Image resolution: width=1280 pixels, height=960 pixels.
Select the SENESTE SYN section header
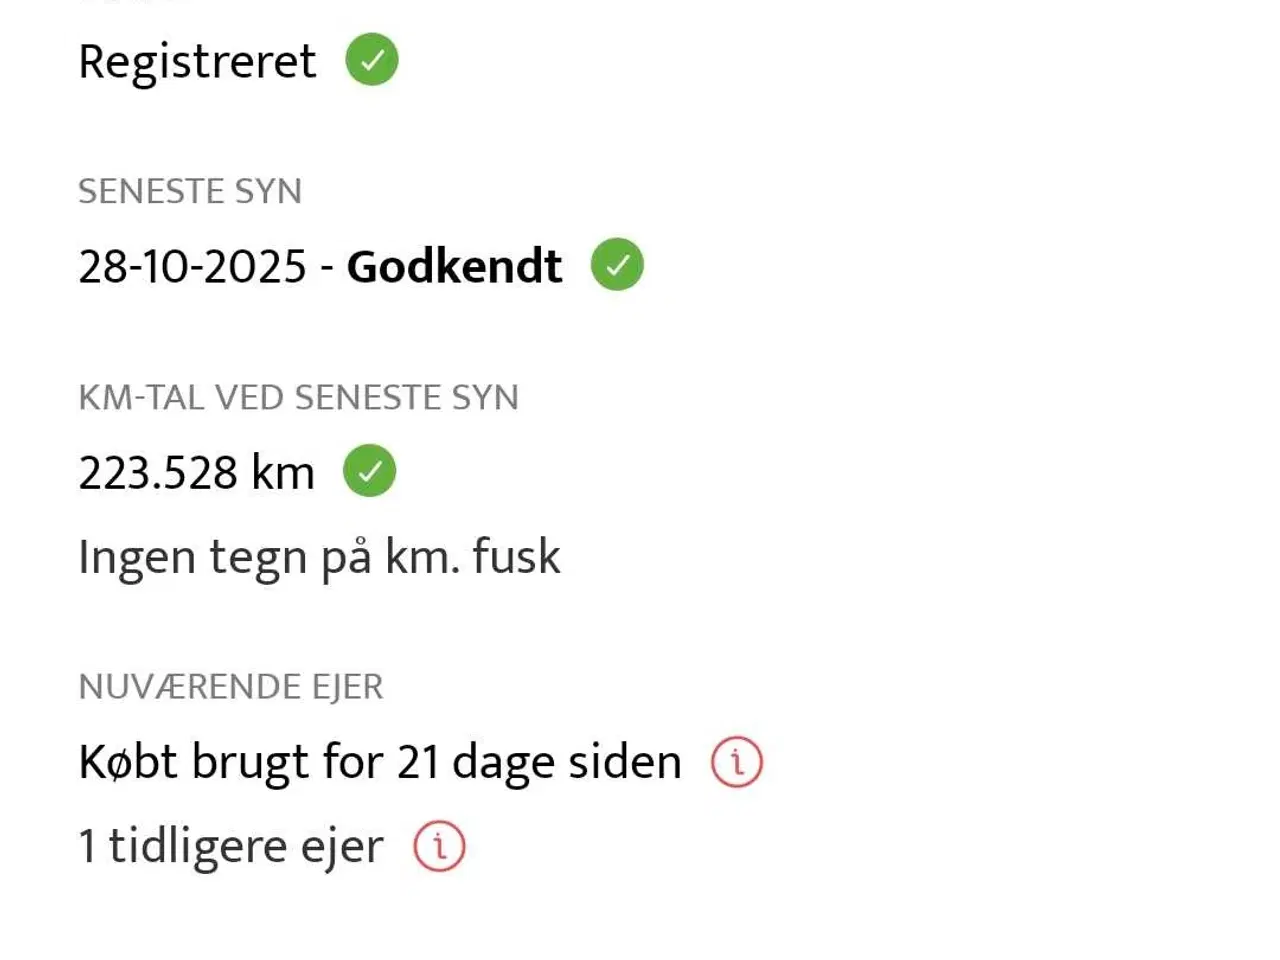(190, 191)
